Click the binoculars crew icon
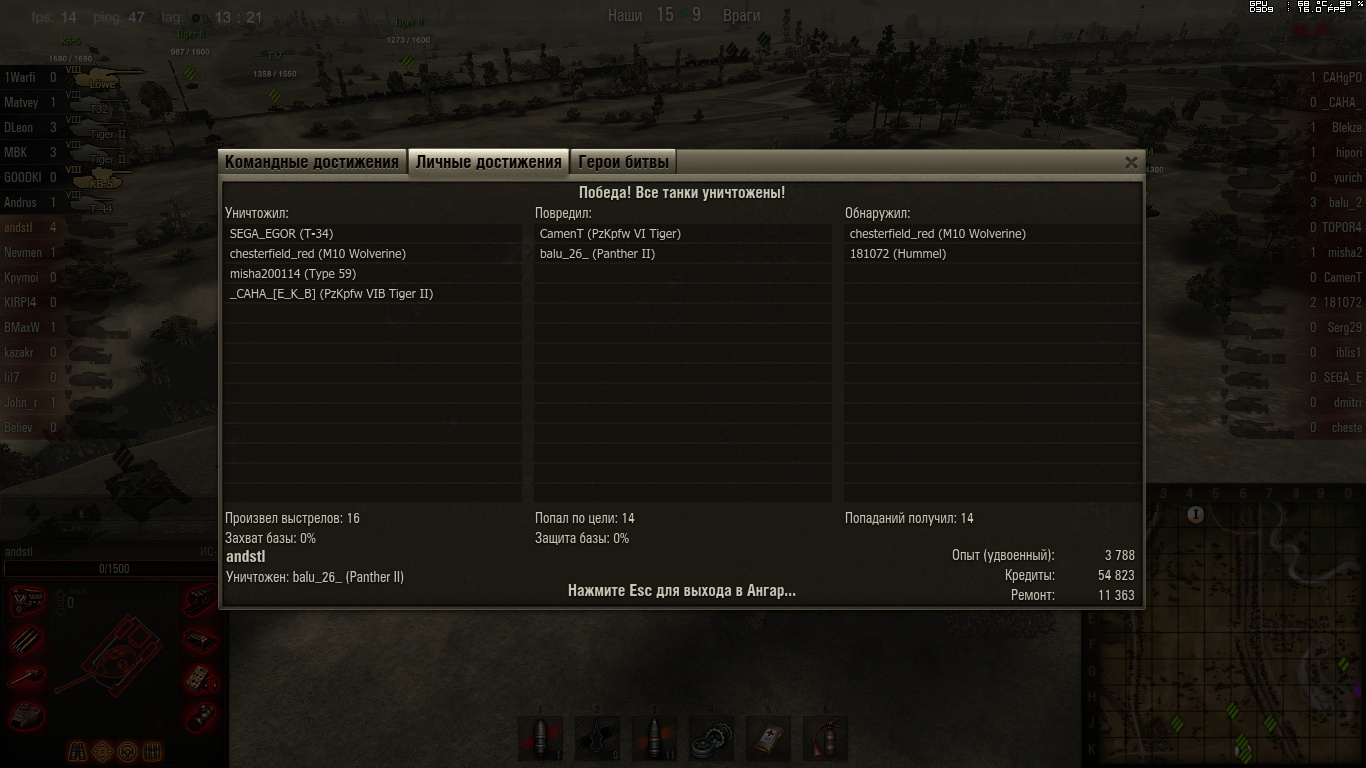This screenshot has width=1366, height=768. pyautogui.click(x=78, y=751)
